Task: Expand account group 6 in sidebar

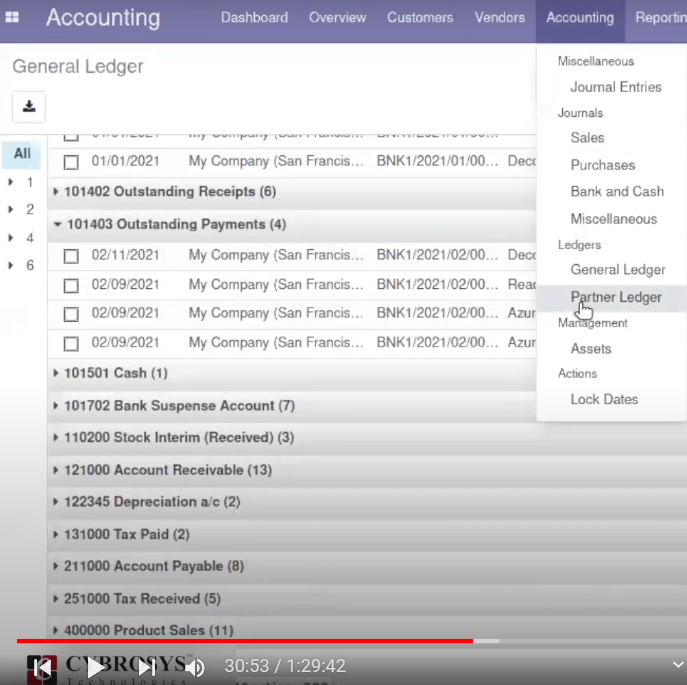Action: [x=11, y=265]
